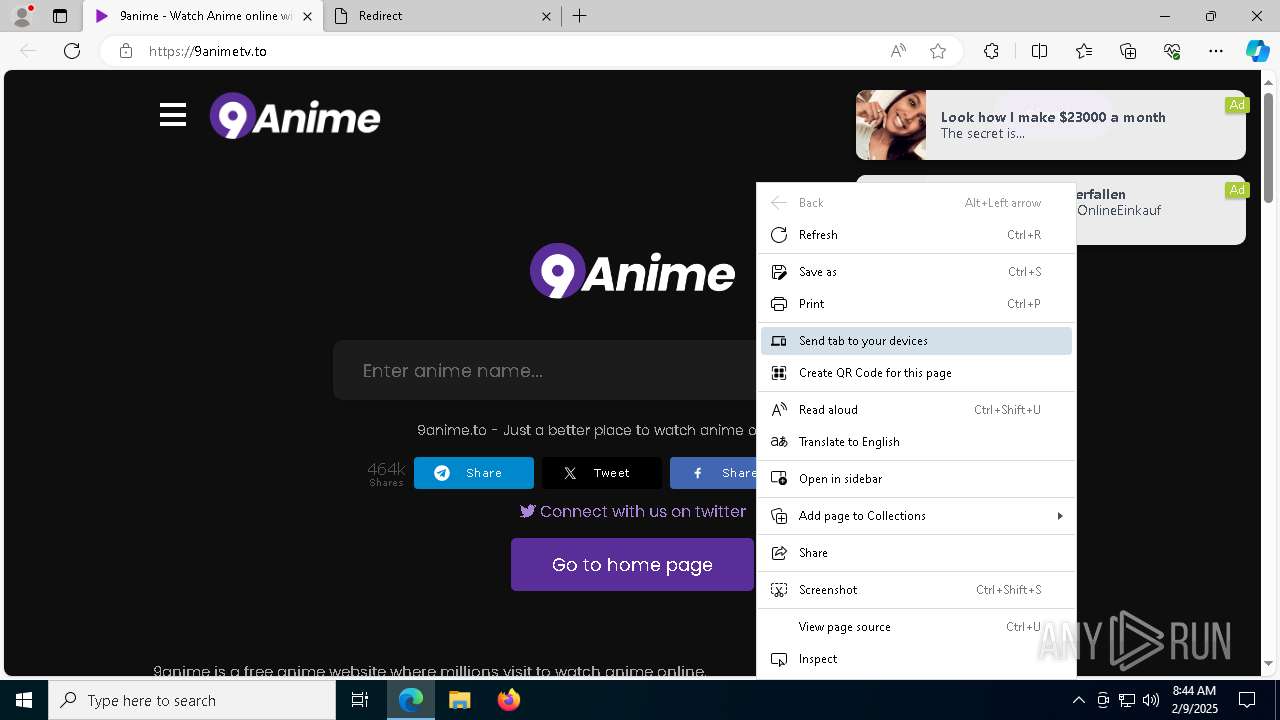1280x720 pixels.
Task: Select Send tab to your devices
Action: coord(916,341)
